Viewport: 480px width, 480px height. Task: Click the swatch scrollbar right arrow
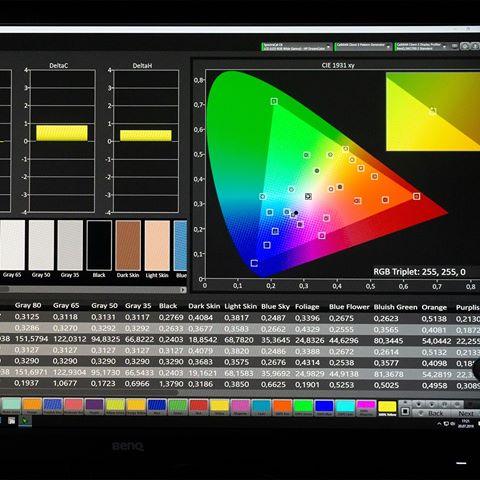coord(183,290)
